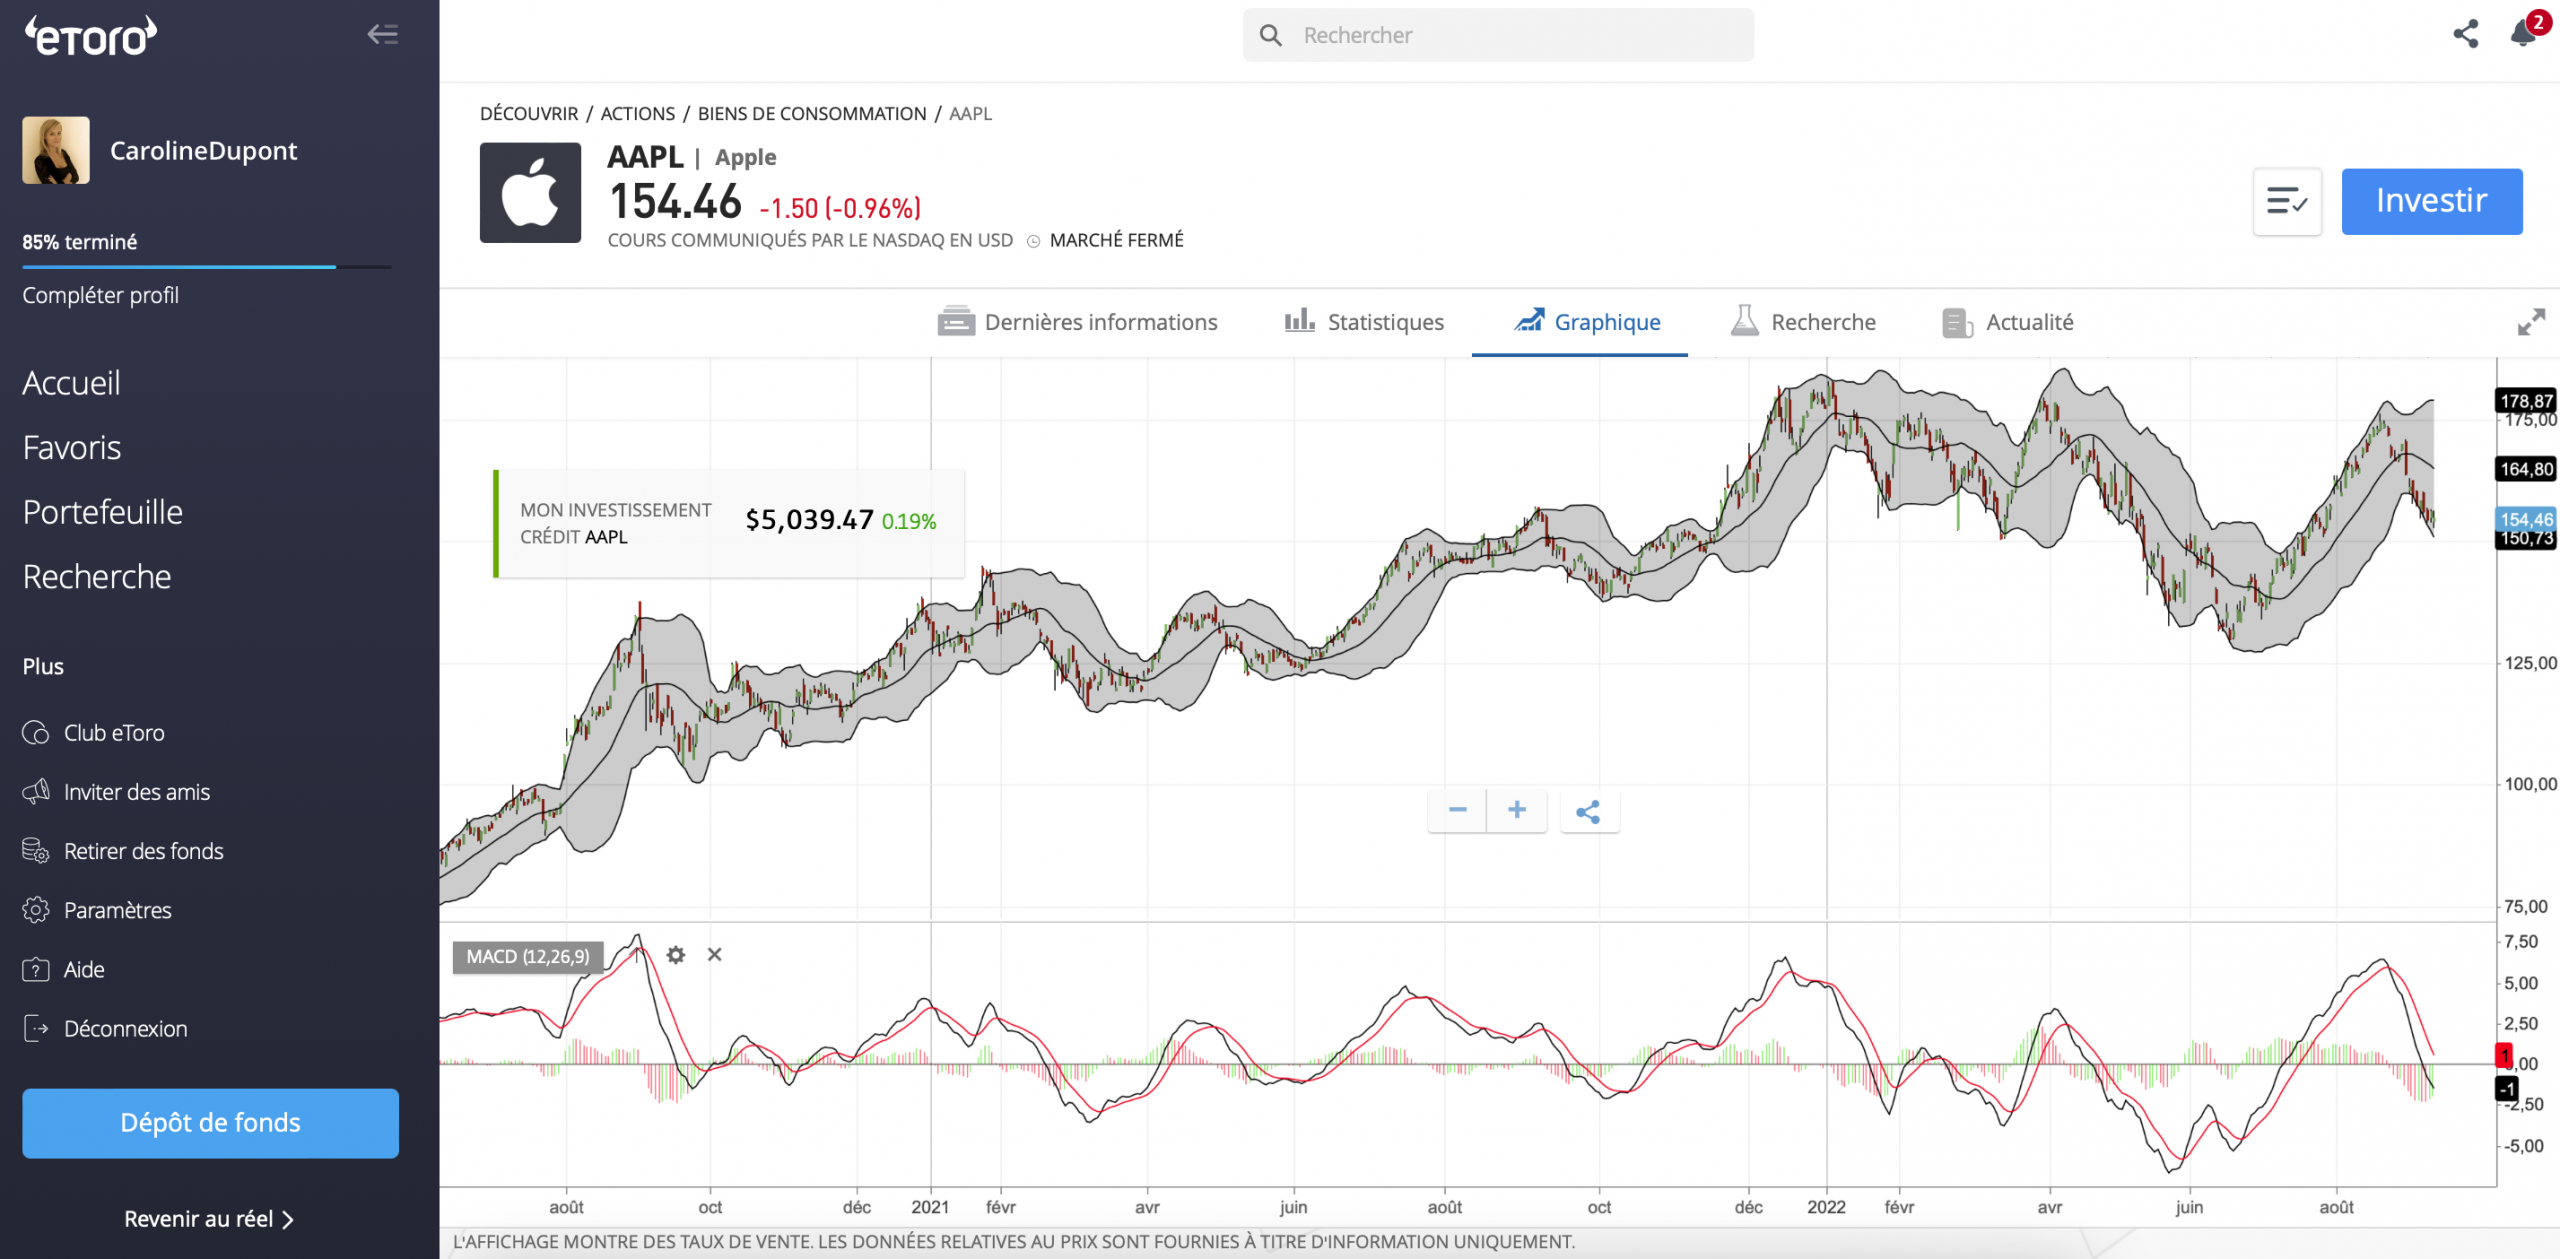This screenshot has width=2560, height=1259.
Task: Click the Retirer des fonds coins icon
Action: point(36,851)
